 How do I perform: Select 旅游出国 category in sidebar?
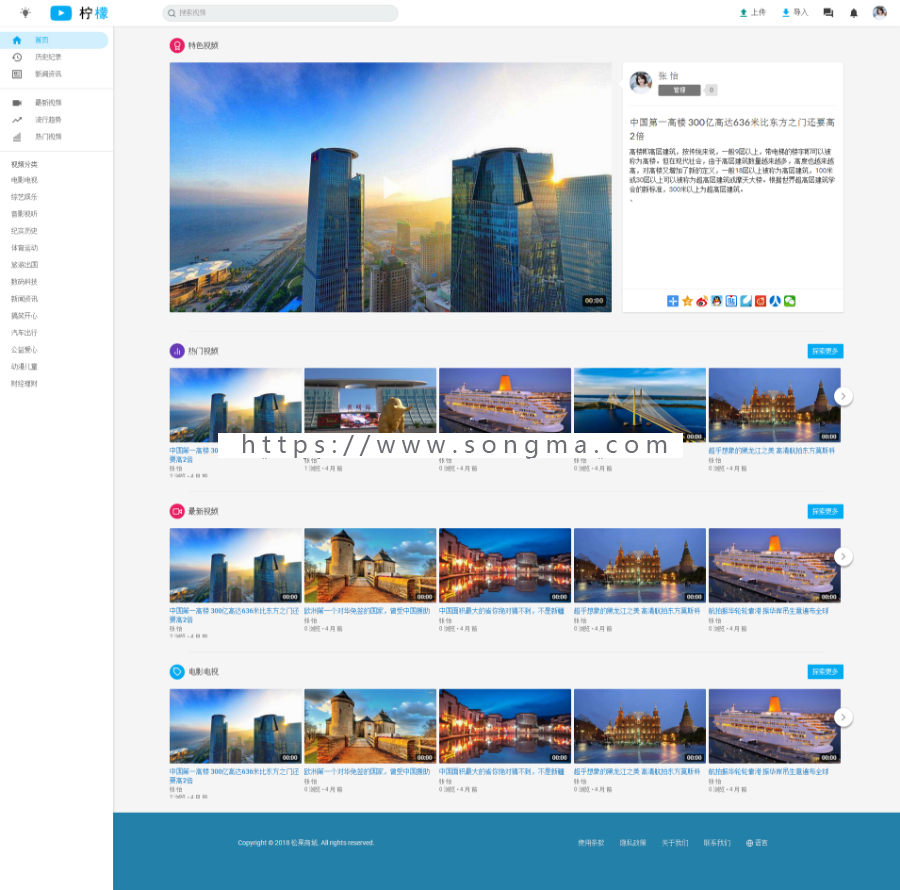(24, 265)
